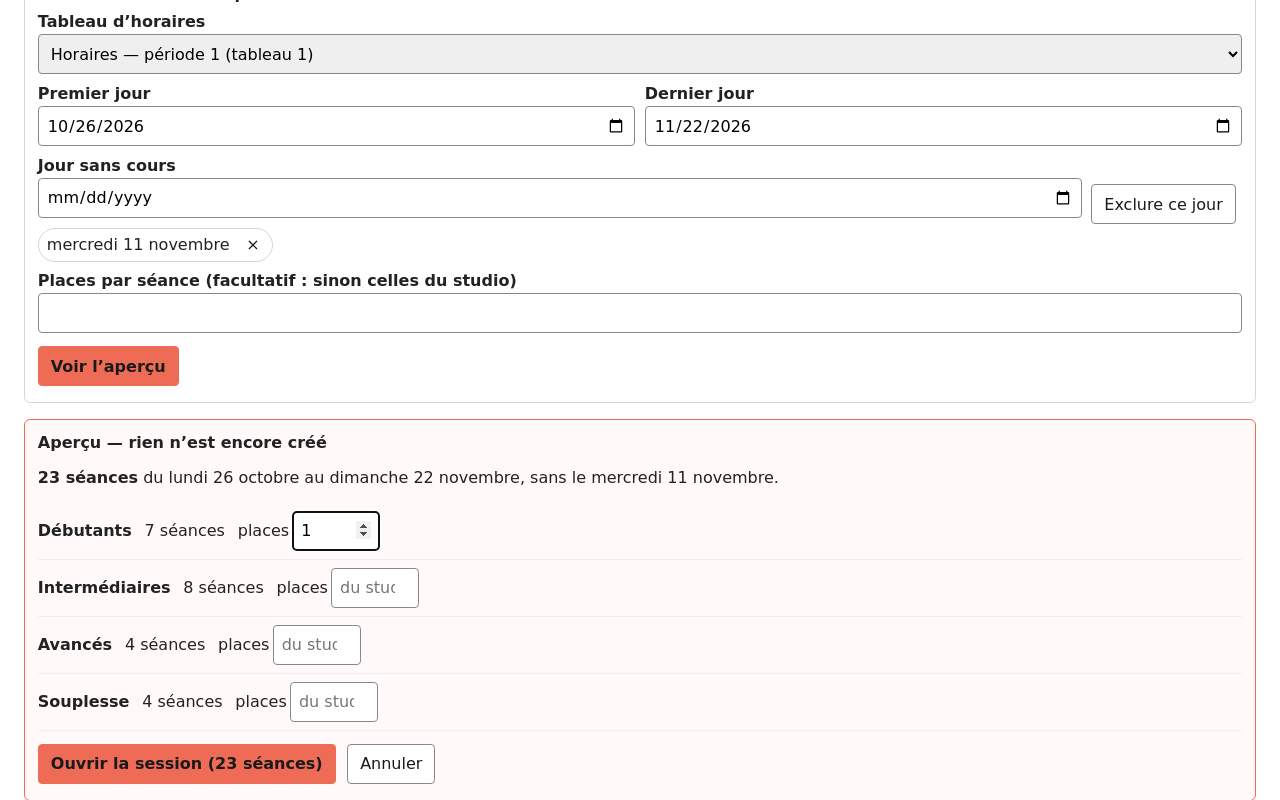Focus the Avancés places field
This screenshot has height=800, width=1280.
(x=317, y=645)
